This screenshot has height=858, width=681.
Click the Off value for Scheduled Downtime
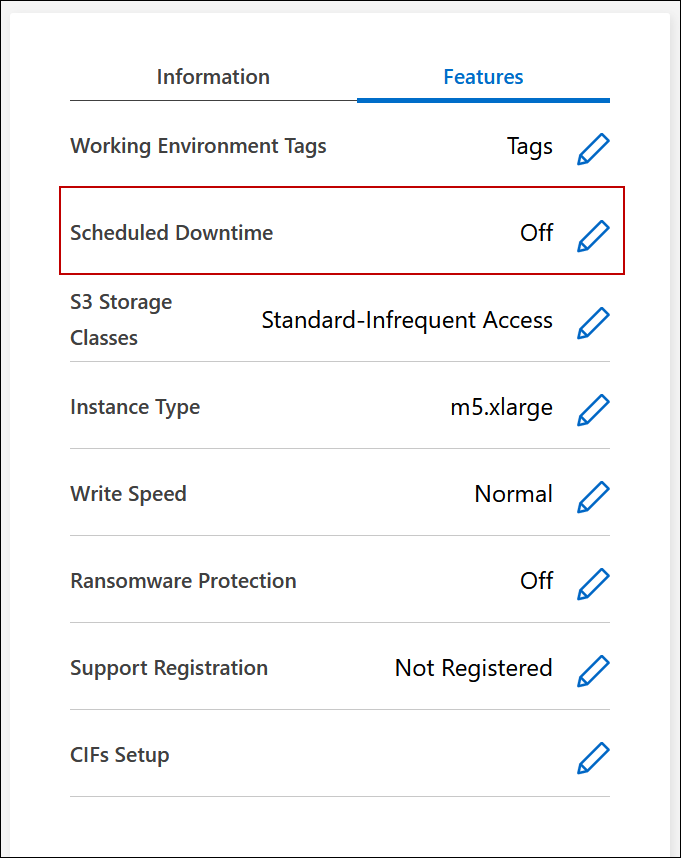(x=536, y=233)
